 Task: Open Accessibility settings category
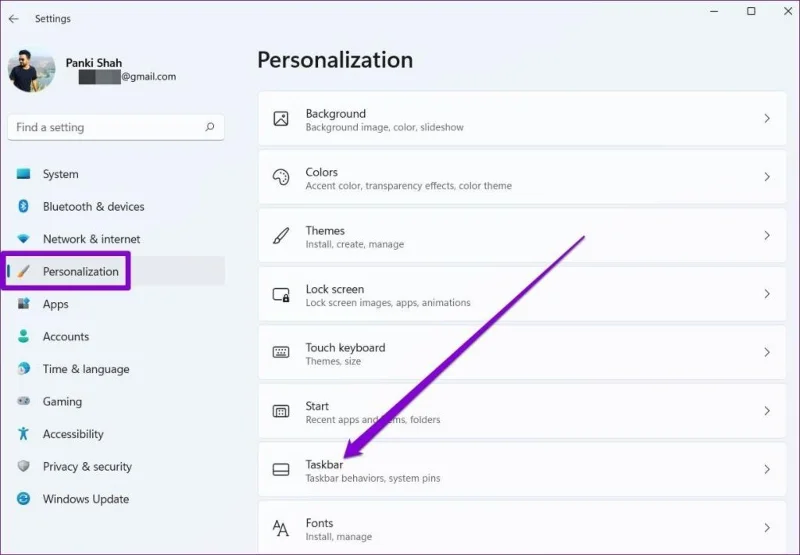116,434
